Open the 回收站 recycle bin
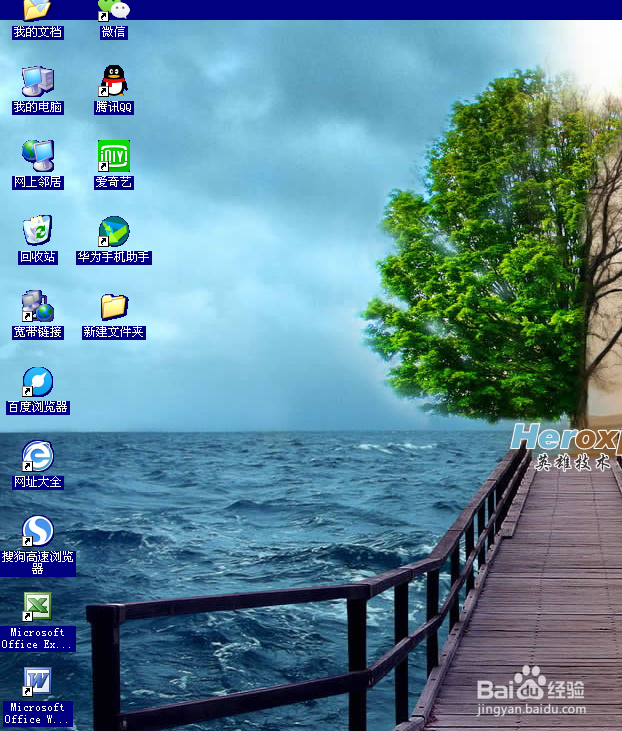The image size is (622, 731). 37,230
